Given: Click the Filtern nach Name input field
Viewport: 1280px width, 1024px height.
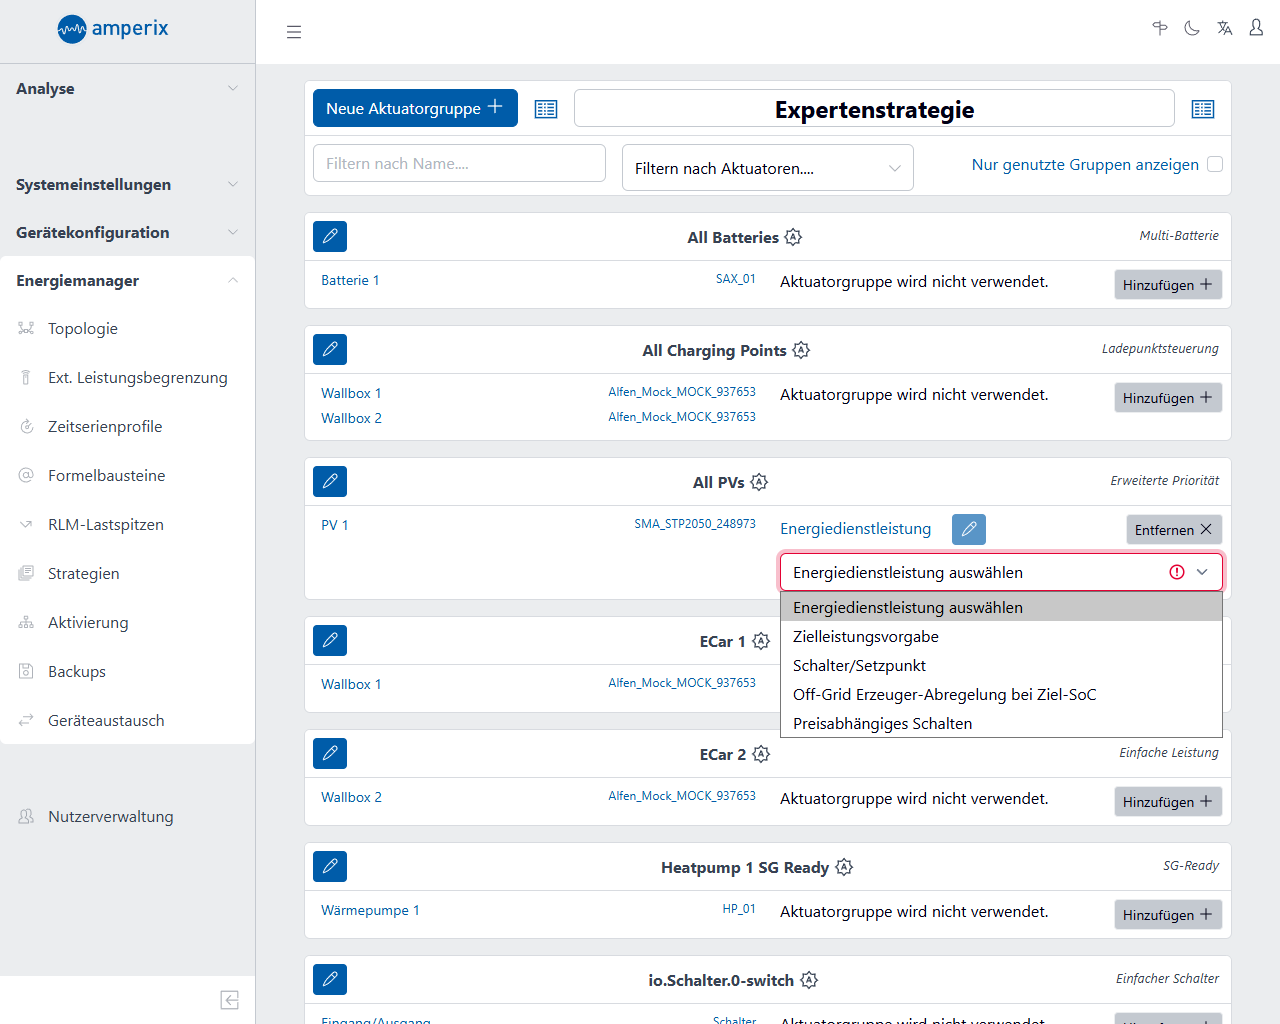Looking at the screenshot, I should (x=459, y=163).
